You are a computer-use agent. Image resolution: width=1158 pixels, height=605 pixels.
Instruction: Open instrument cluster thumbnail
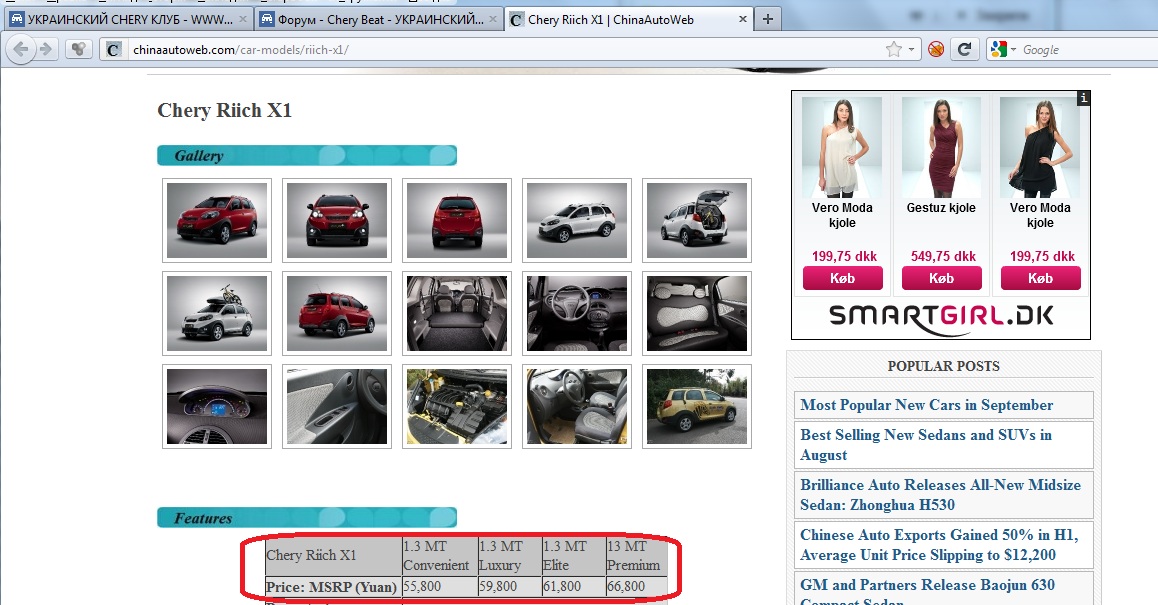tap(217, 406)
